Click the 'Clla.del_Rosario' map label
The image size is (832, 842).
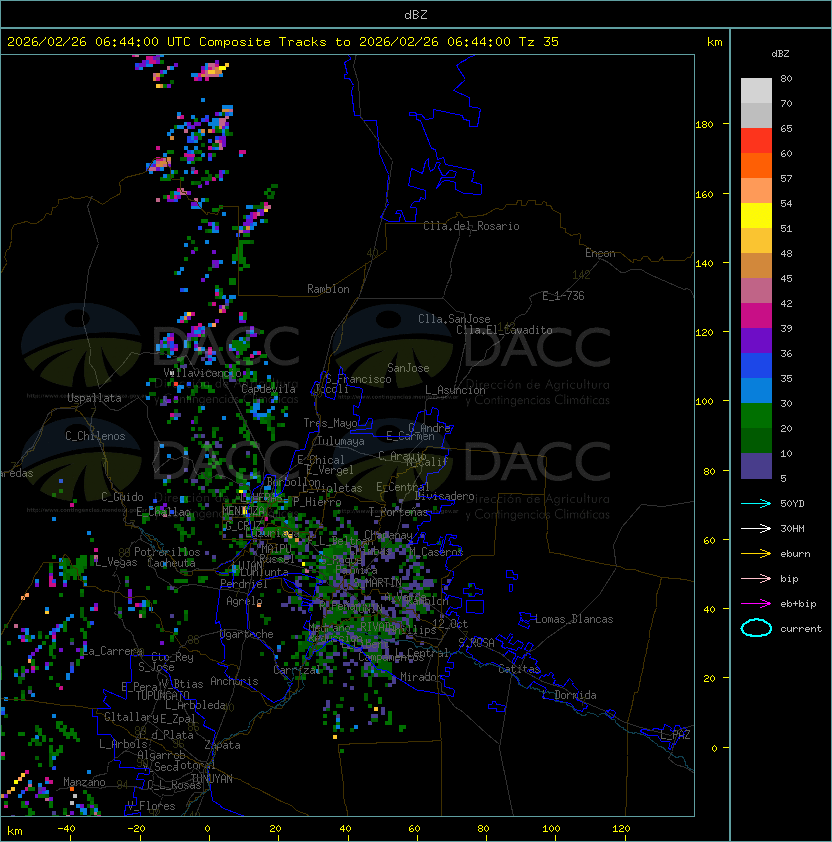[471, 226]
